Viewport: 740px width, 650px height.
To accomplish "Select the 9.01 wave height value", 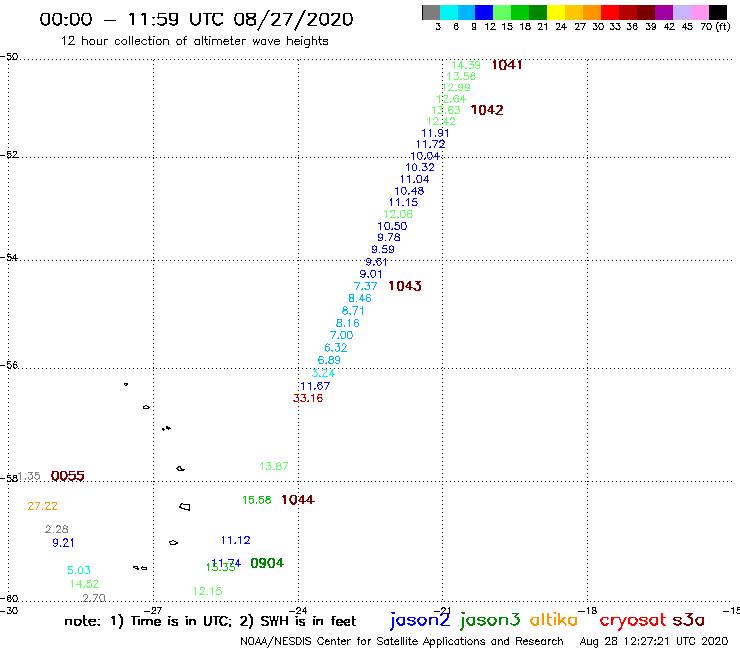I will 371,274.
